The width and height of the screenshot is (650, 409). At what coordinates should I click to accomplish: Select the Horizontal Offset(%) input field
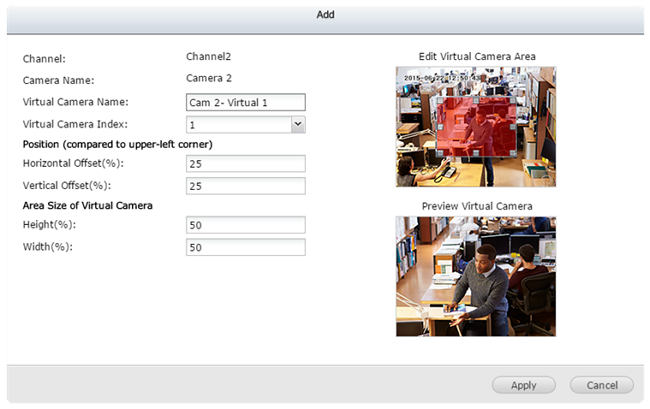point(246,164)
